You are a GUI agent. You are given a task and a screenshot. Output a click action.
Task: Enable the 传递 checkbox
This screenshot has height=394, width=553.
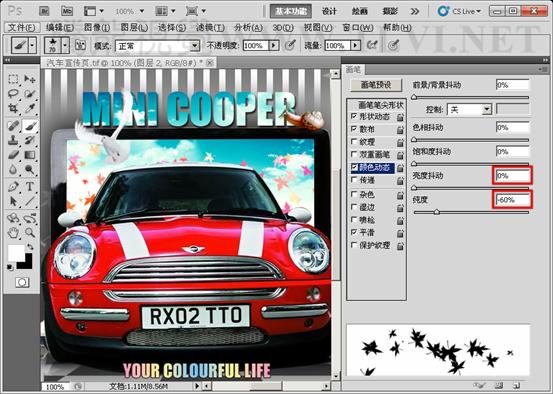[x=354, y=180]
